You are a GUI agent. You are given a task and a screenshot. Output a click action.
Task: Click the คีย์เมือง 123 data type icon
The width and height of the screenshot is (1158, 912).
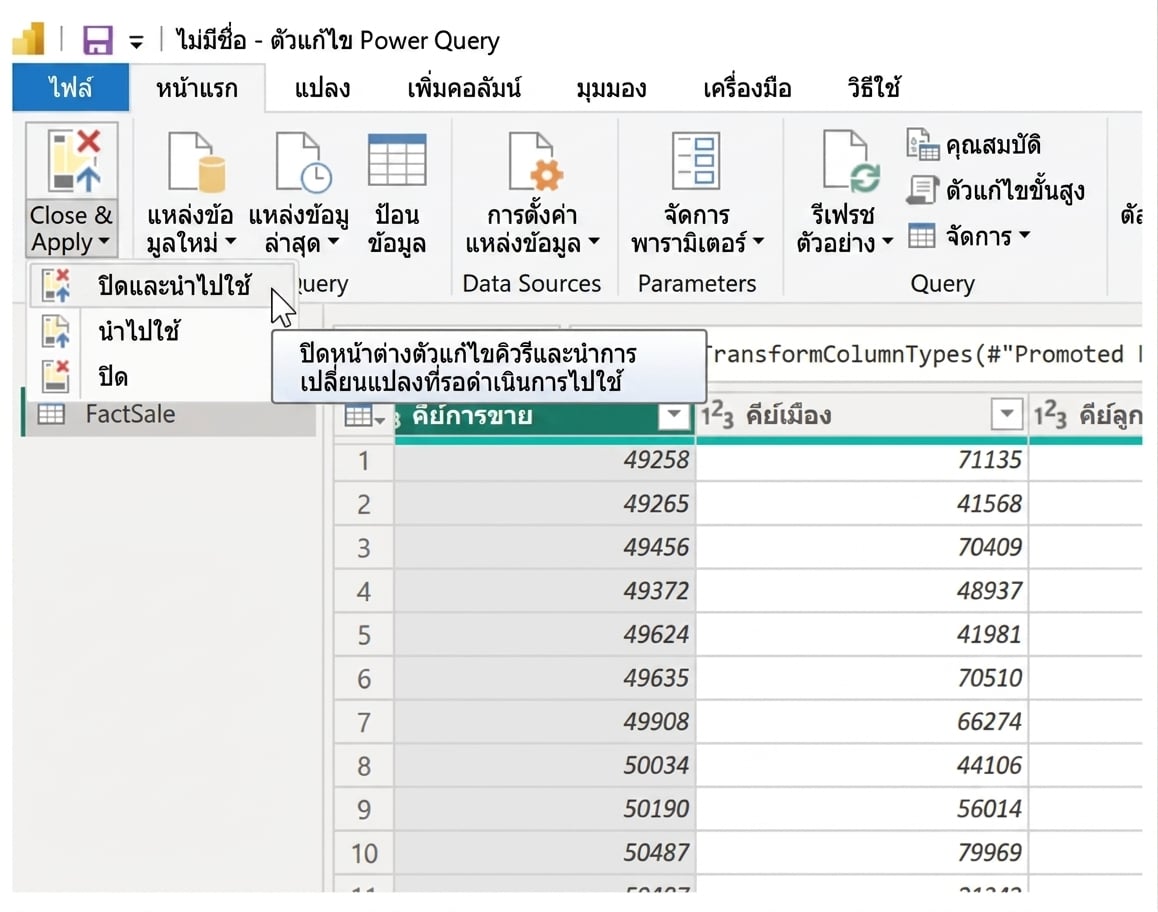[x=717, y=416]
